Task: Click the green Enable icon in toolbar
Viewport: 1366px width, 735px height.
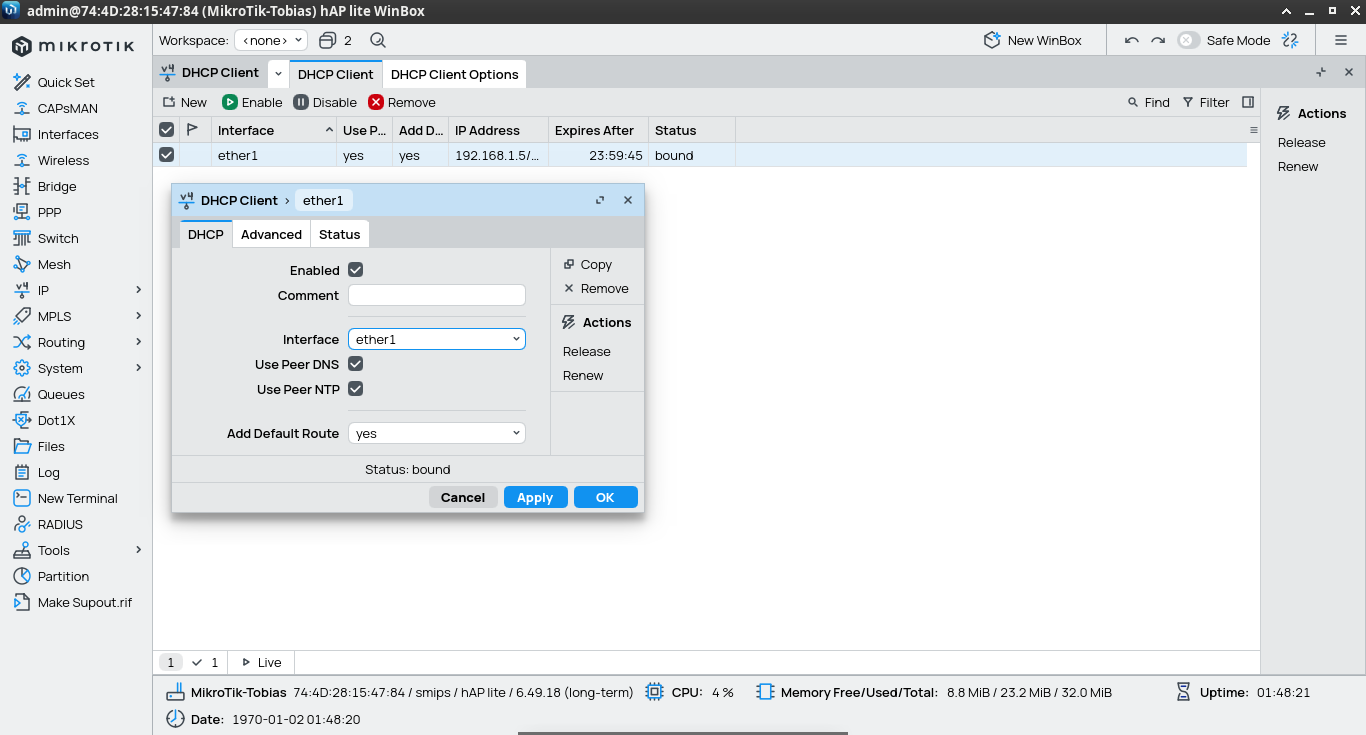Action: [230, 102]
